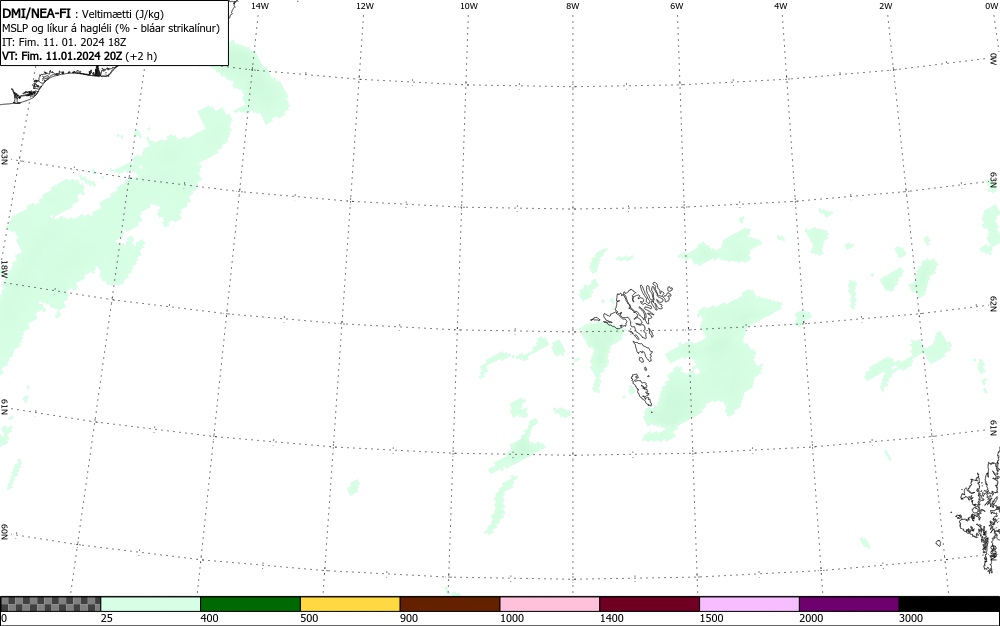This screenshot has height=626, width=1000.
Task: Click the light pink 1000–1400 legend swatch
Action: tap(550, 604)
